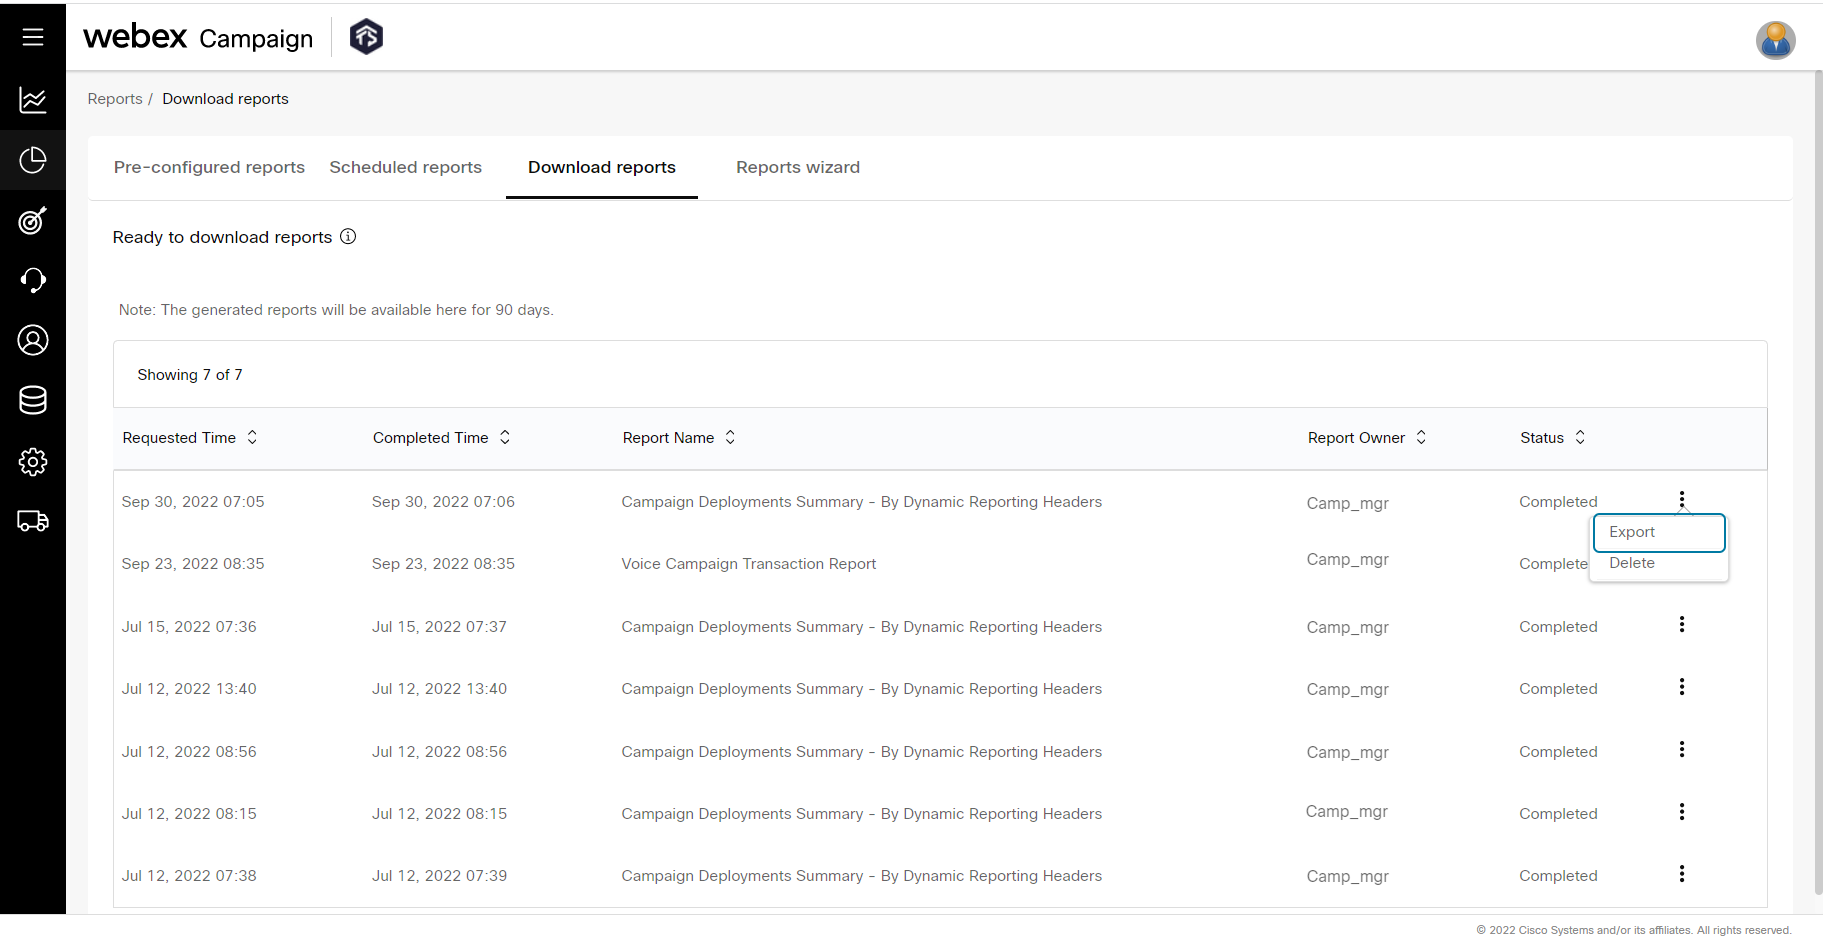Sort by Requested Time column arrows
1826x952 pixels.
point(252,438)
